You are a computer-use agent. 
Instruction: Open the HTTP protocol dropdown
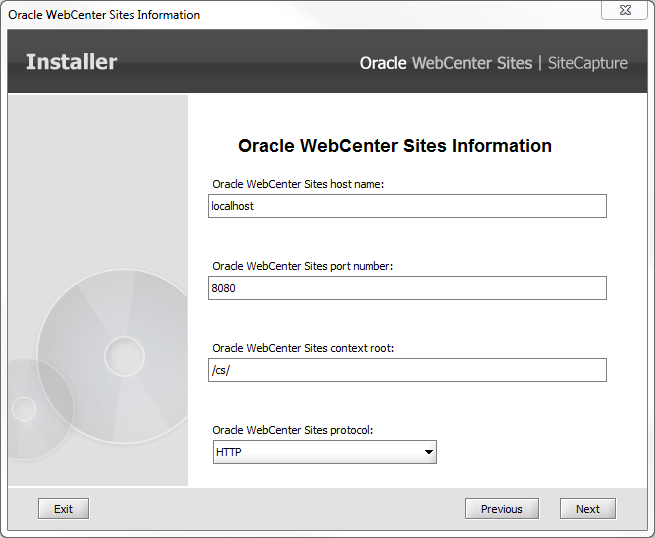pos(325,452)
